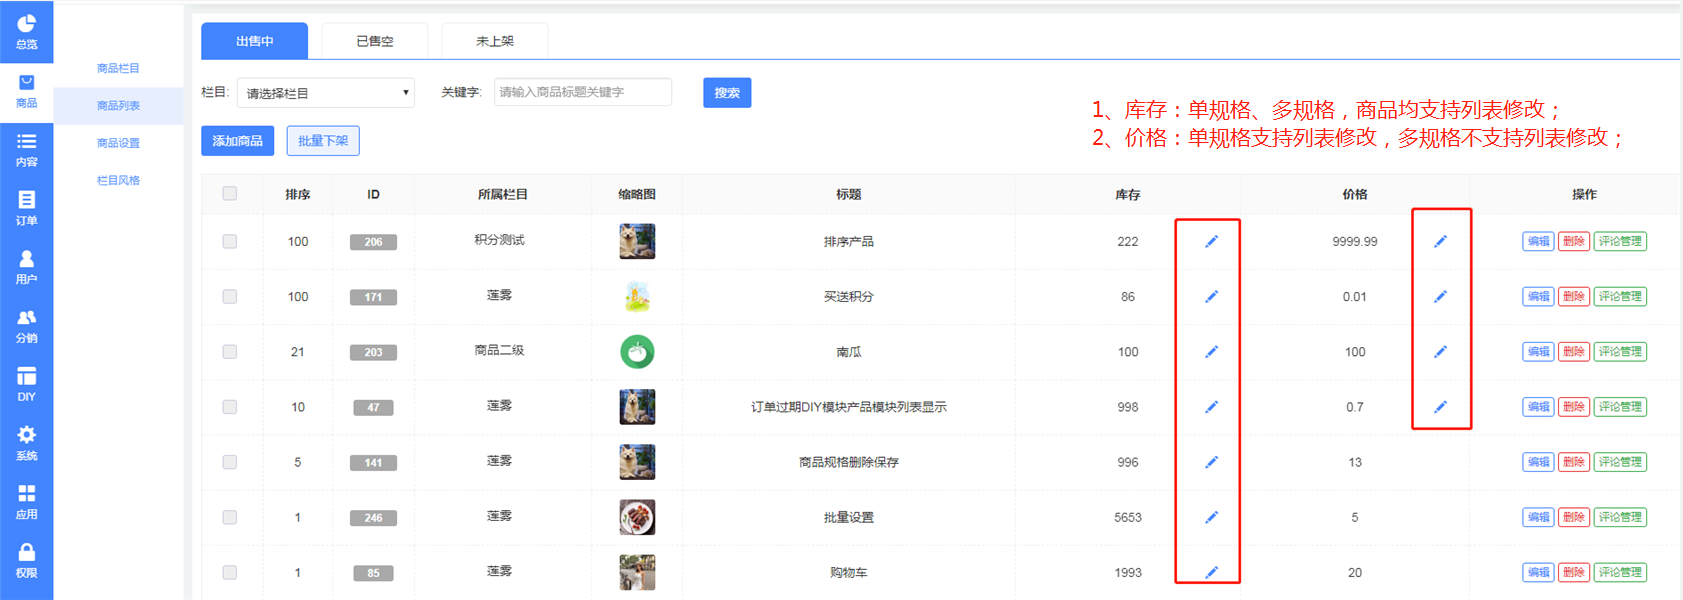The height and width of the screenshot is (600, 1683).
Task: Open the 分销 distribution sidebar icon
Action: point(26,326)
